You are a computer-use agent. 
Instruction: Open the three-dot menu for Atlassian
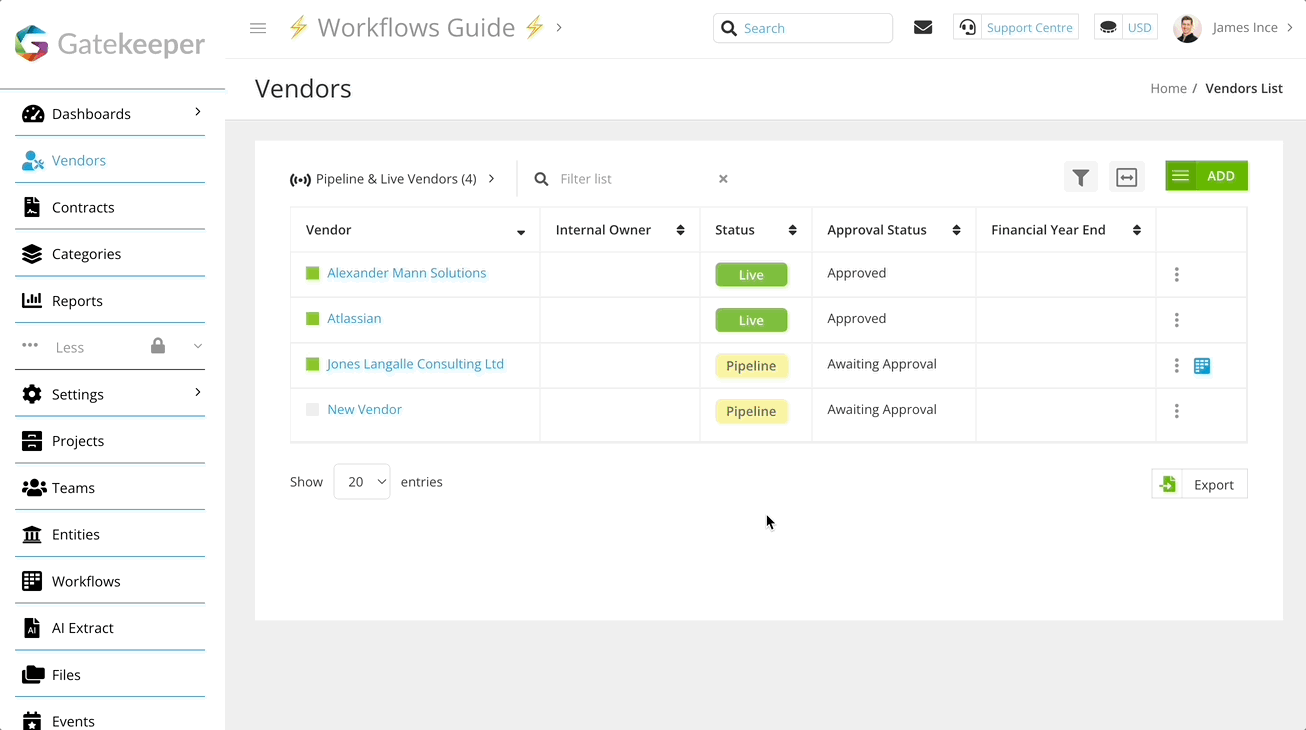(1177, 319)
